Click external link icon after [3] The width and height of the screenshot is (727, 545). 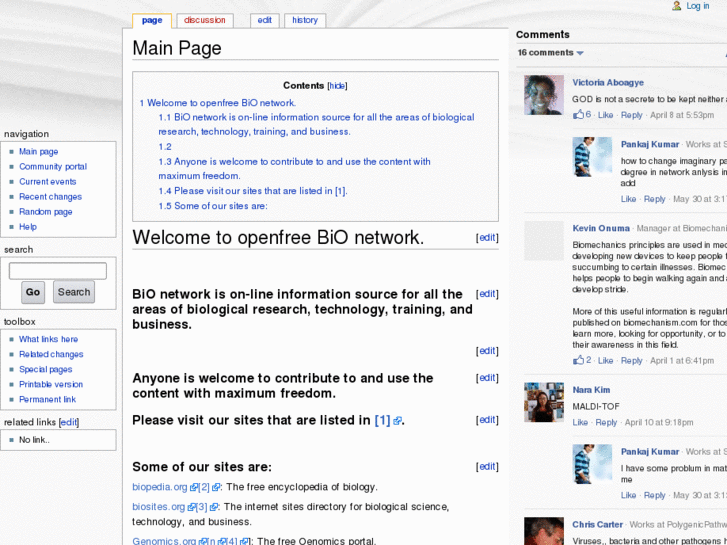pyautogui.click(x=214, y=507)
